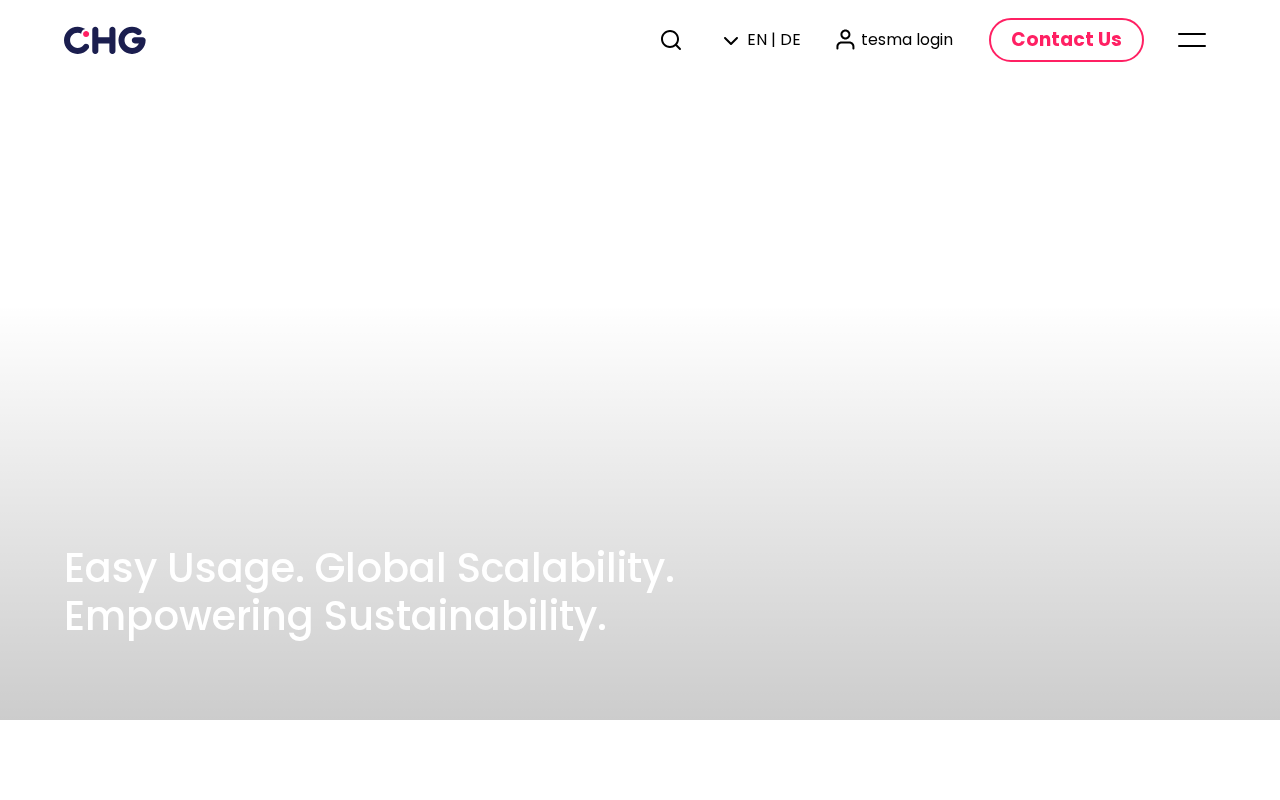Click the pink dot in the CHG logo

tap(86, 34)
